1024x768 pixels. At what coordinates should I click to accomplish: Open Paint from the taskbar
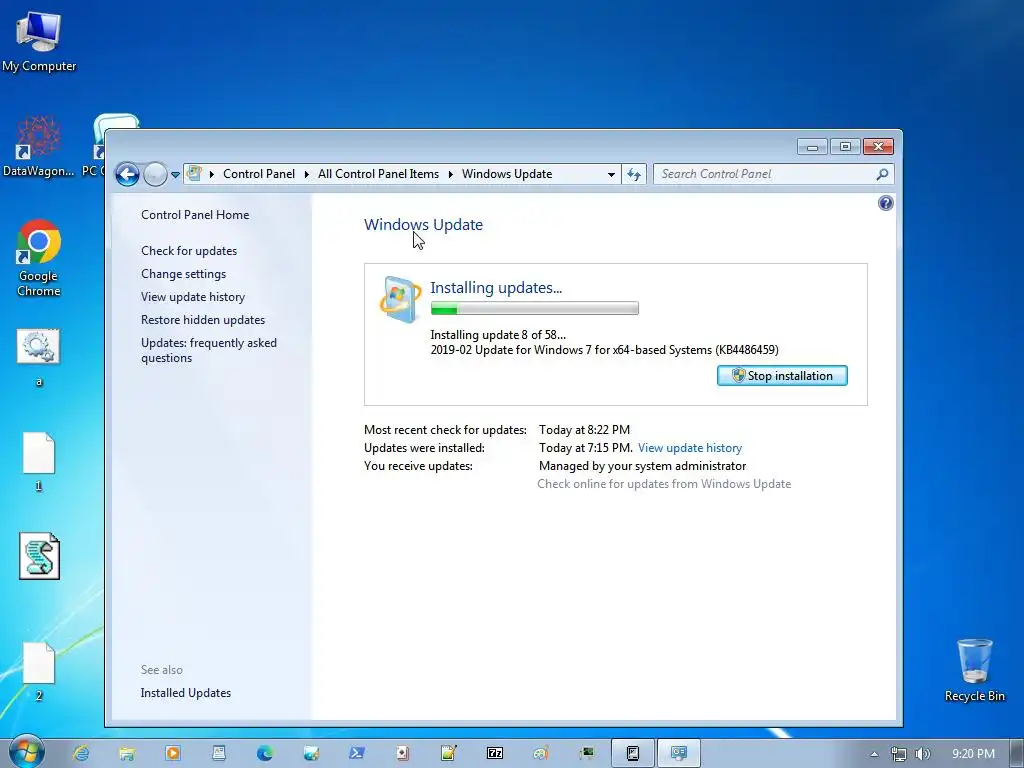540,754
